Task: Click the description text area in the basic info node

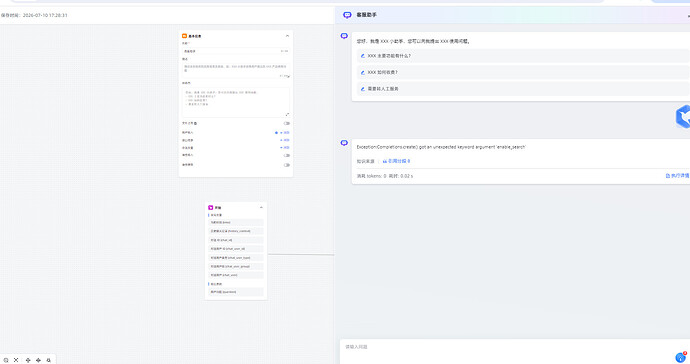Action: [236, 70]
